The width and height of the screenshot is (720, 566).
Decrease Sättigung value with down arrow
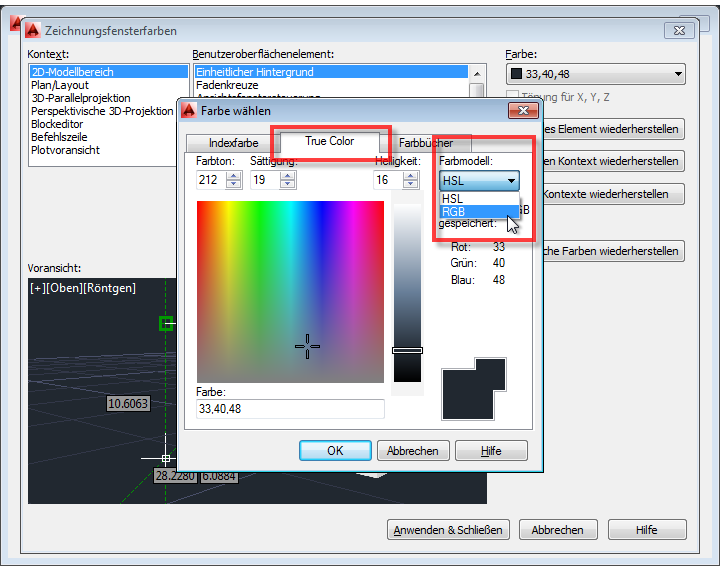(x=288, y=185)
